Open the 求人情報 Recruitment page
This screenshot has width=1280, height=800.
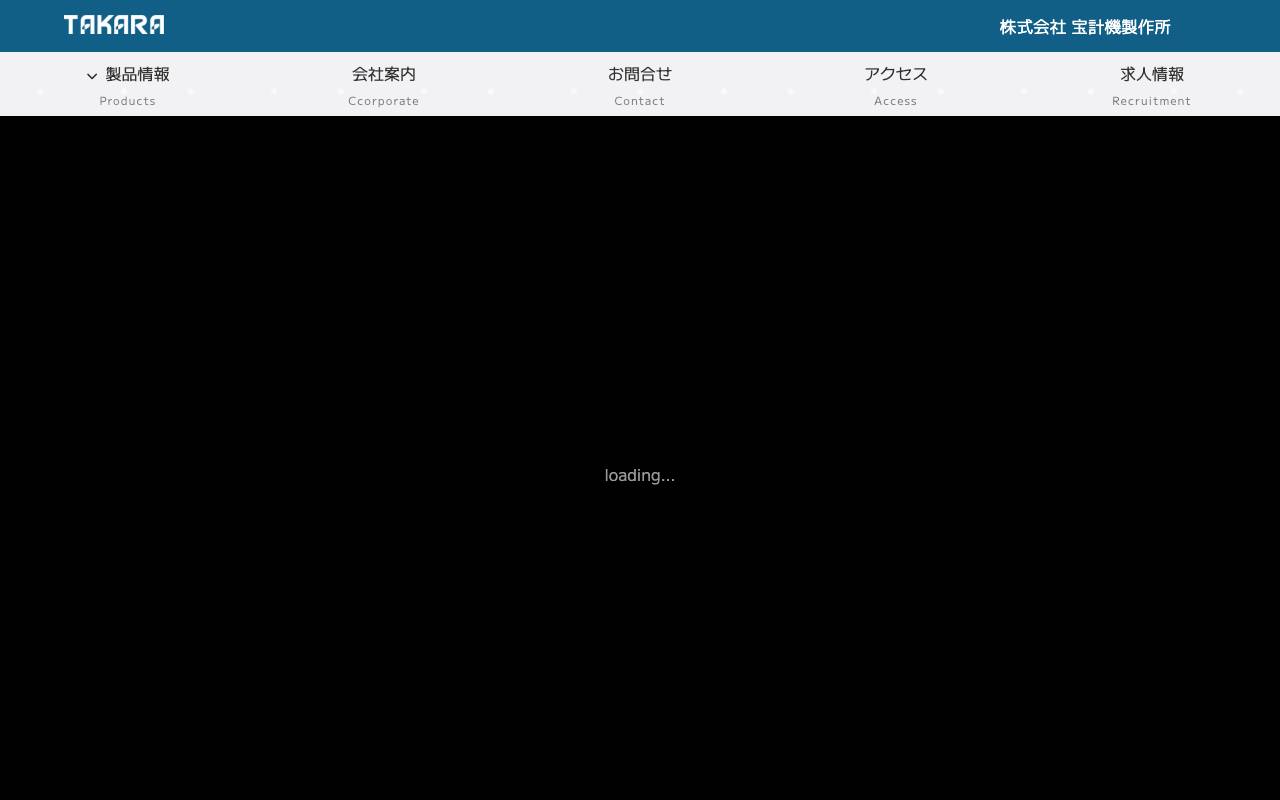tap(1152, 85)
